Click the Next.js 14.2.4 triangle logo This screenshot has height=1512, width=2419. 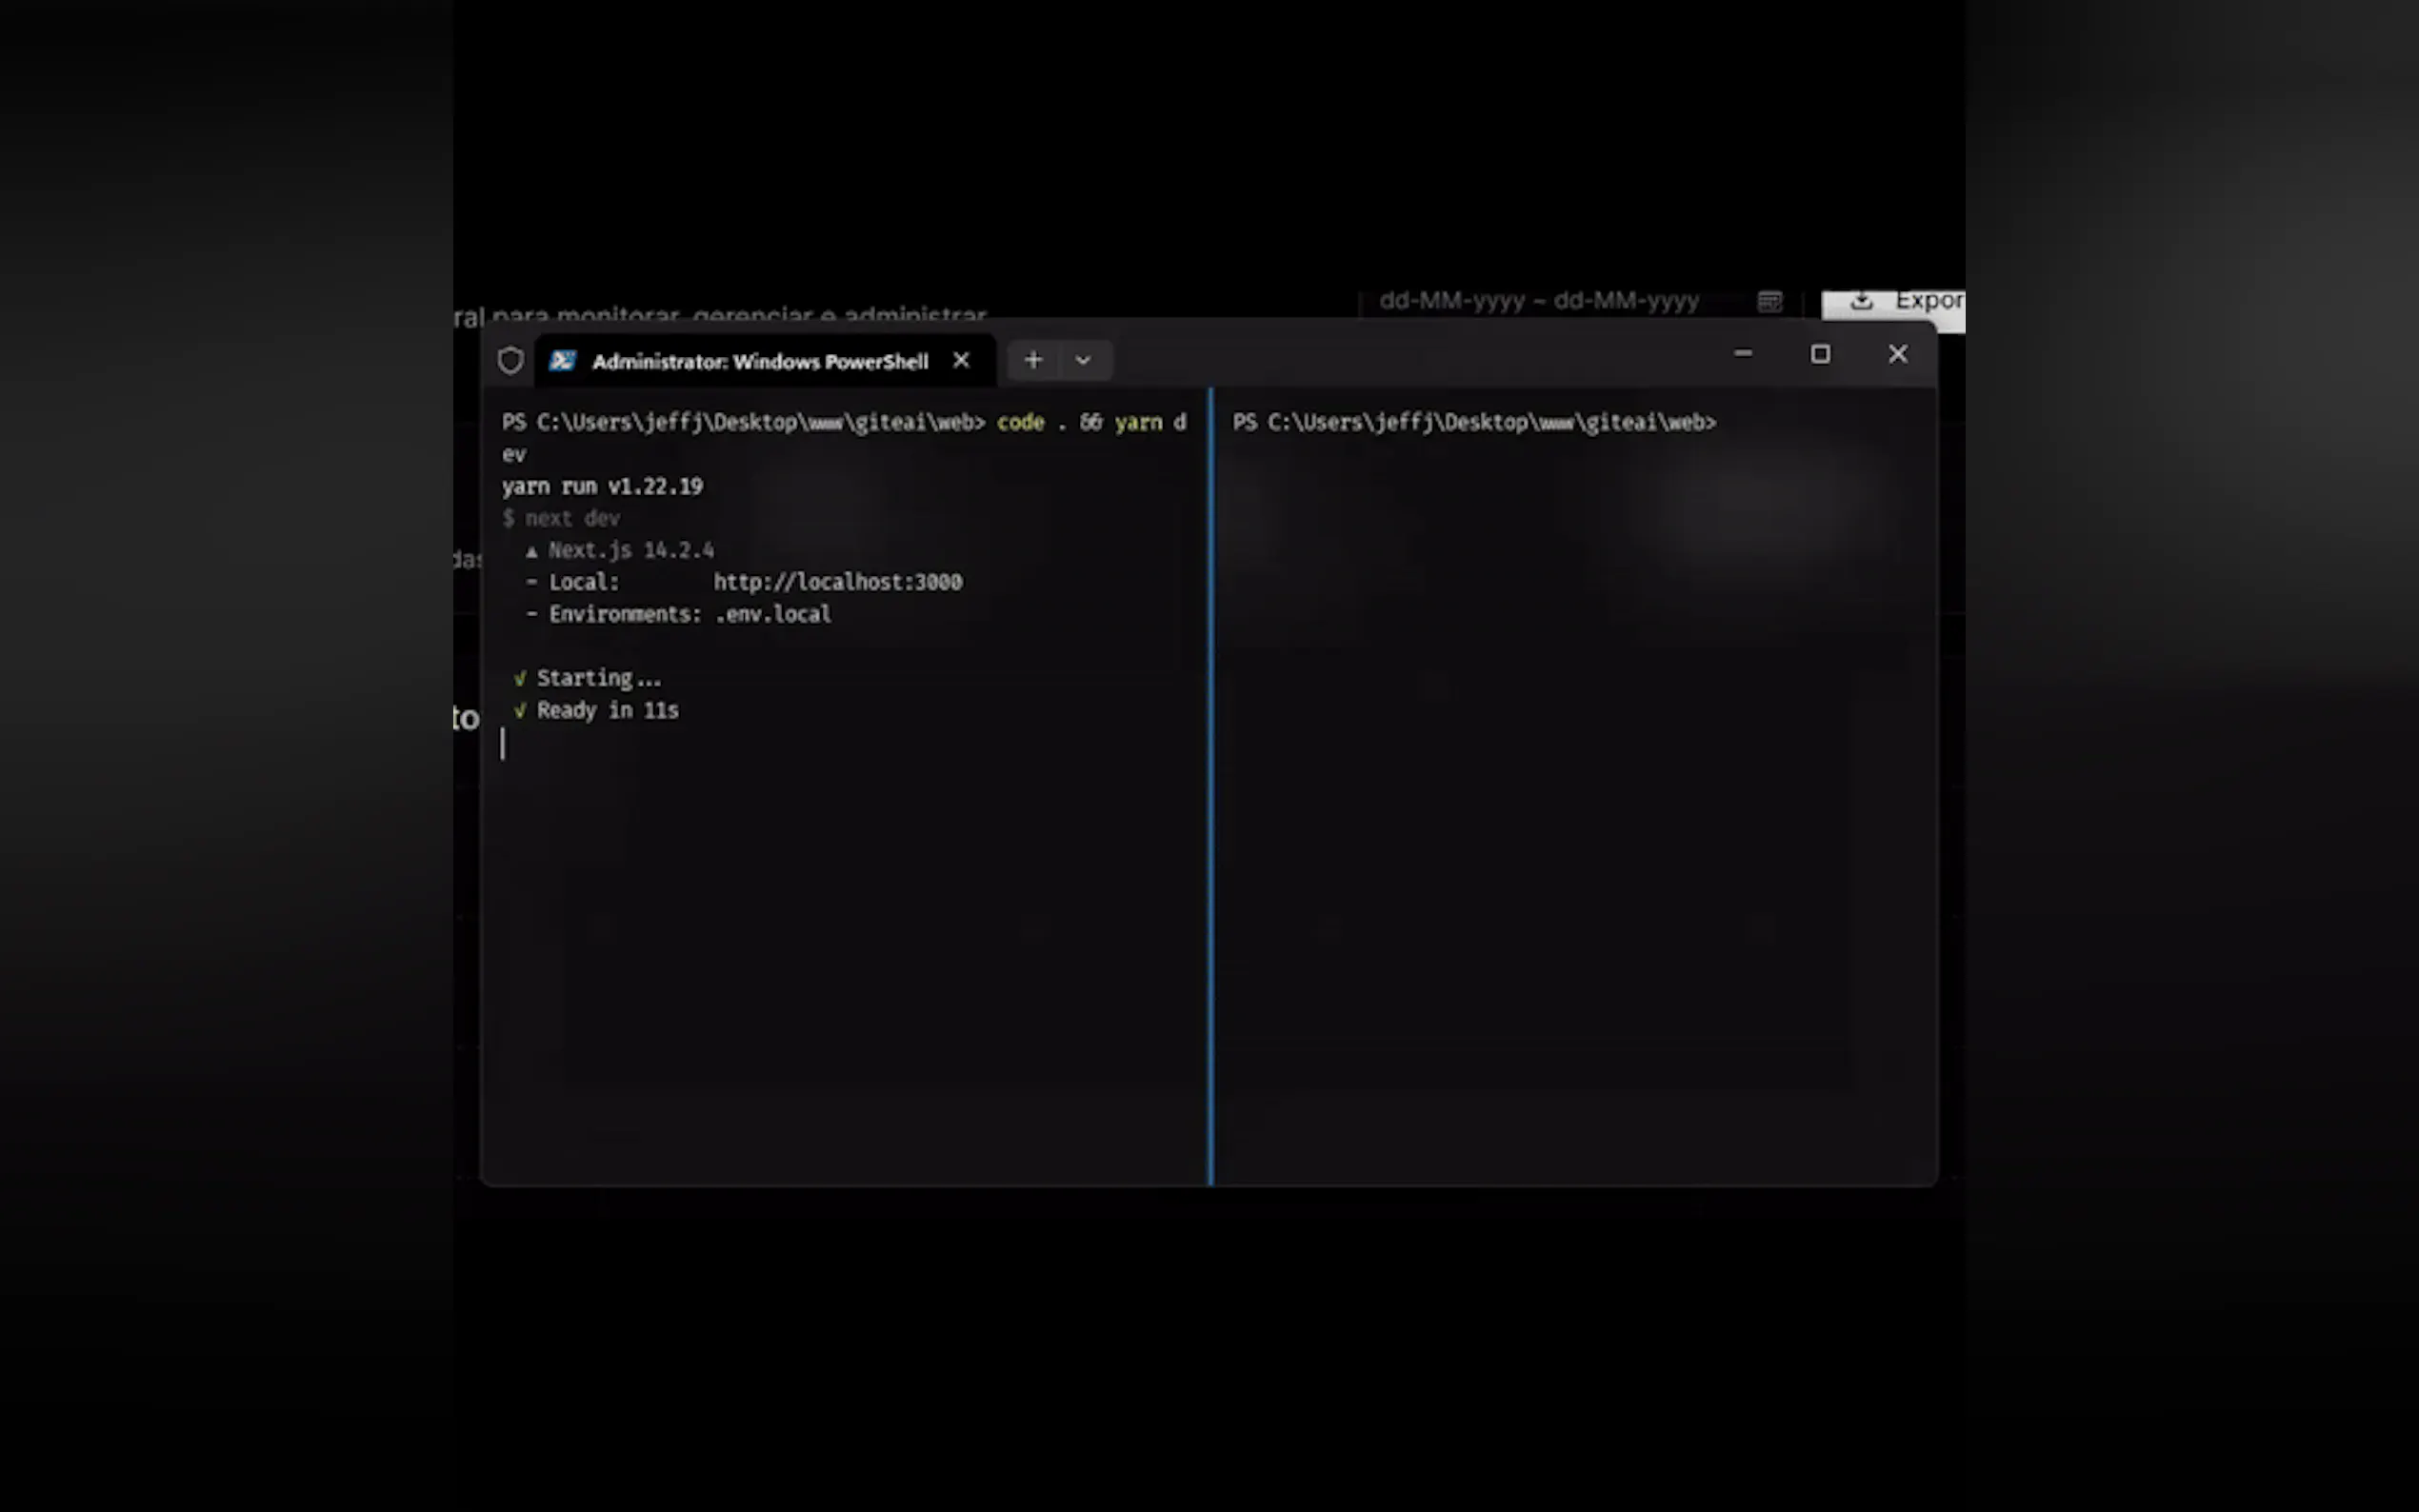[532, 551]
